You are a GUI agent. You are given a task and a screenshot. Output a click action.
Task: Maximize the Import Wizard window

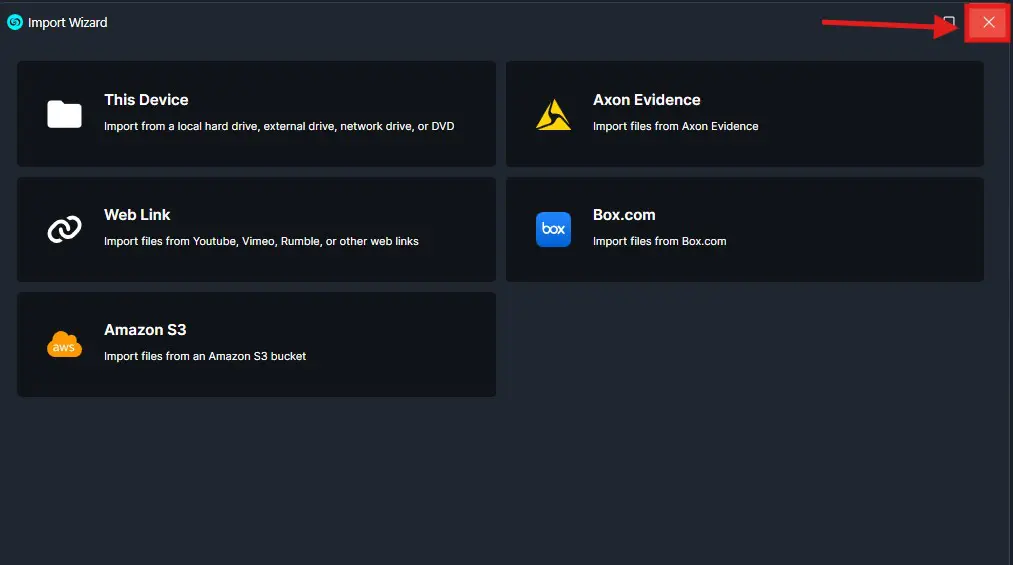pyautogui.click(x=949, y=23)
